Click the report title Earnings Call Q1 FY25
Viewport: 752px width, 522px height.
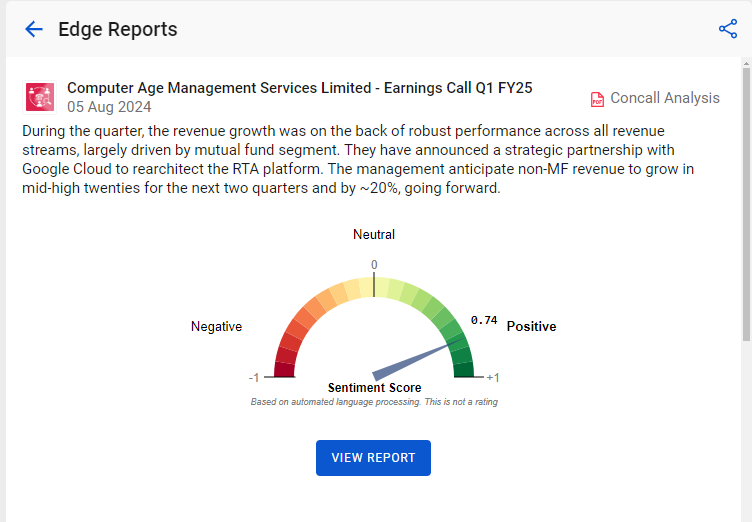tap(300, 88)
